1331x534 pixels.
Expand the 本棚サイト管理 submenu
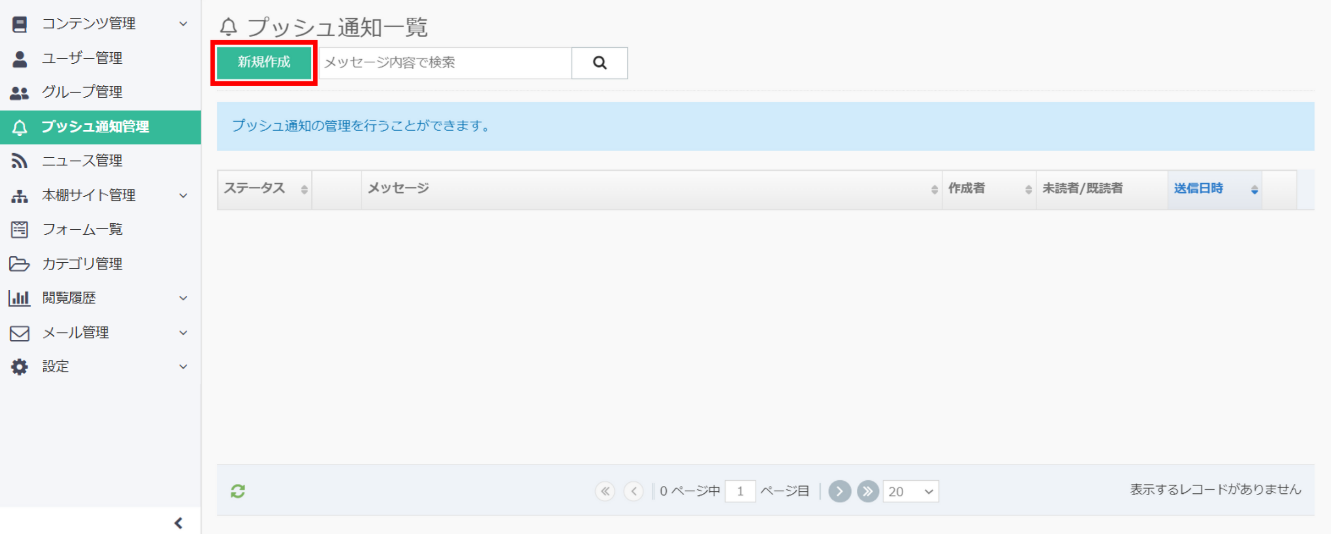182,195
